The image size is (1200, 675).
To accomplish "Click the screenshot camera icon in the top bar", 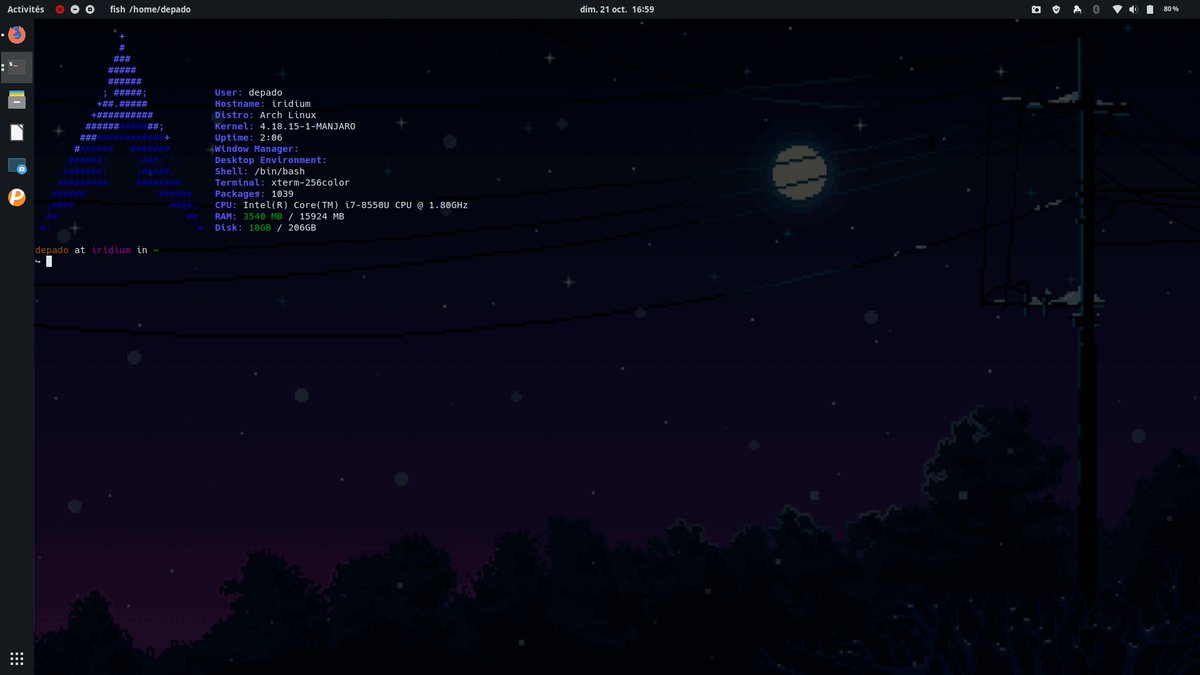I will point(1036,8).
